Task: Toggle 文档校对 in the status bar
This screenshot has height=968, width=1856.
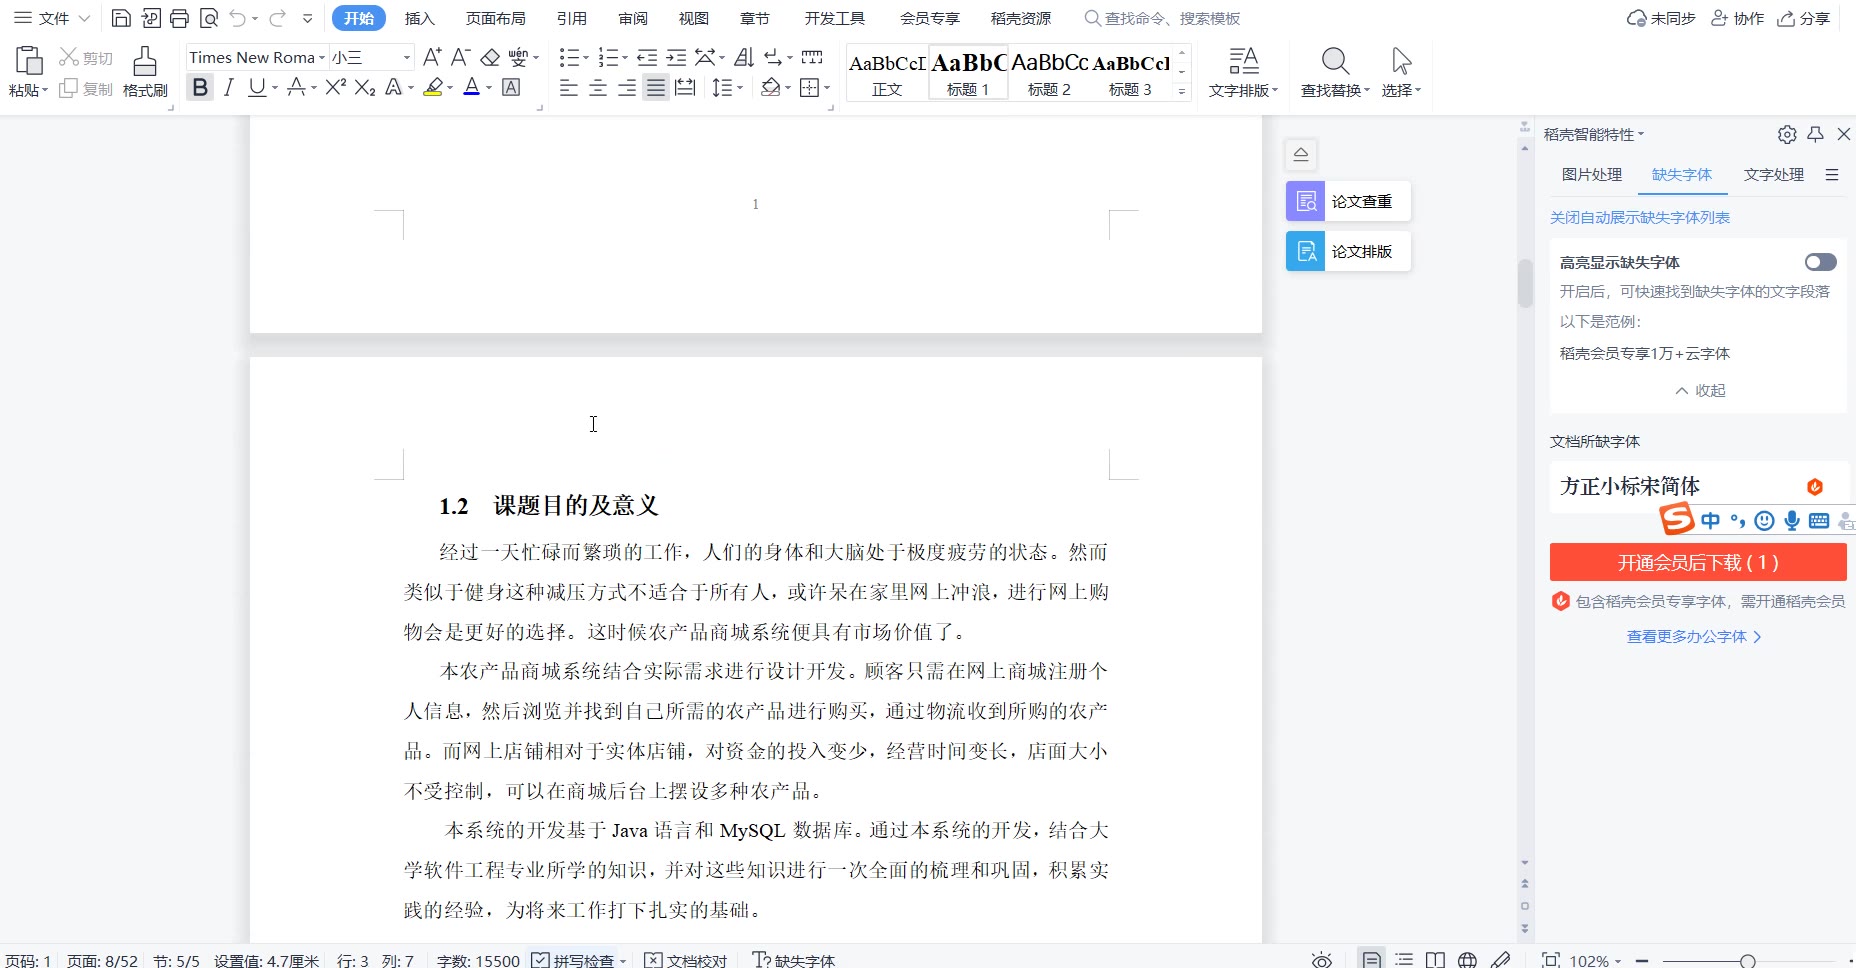Action: coord(686,960)
